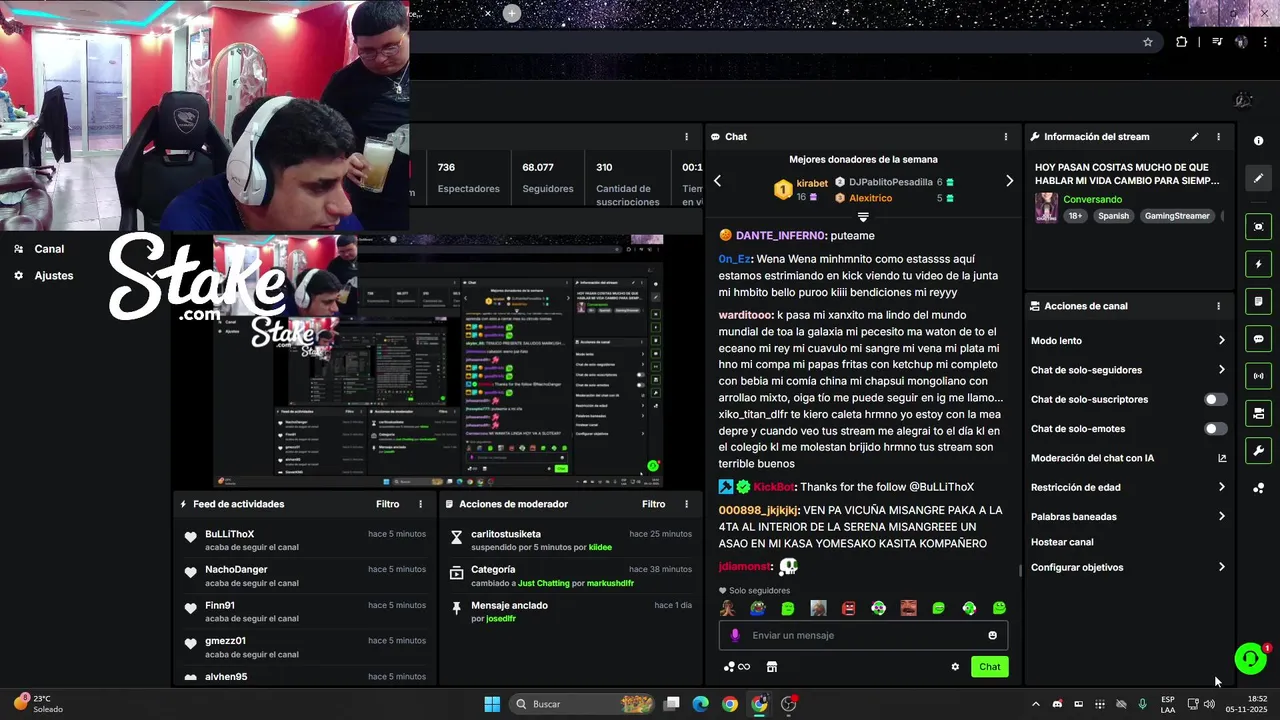Toggle lightning activity feed icon in sidebar
The width and height of the screenshot is (1280, 720).
1258,264
